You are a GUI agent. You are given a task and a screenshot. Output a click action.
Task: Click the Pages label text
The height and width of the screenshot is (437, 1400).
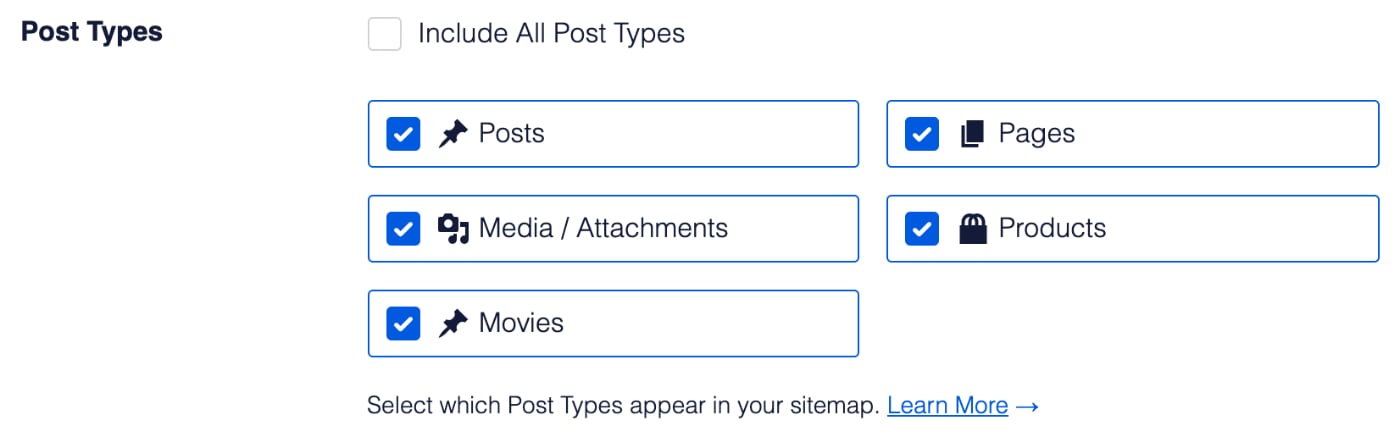point(1037,134)
